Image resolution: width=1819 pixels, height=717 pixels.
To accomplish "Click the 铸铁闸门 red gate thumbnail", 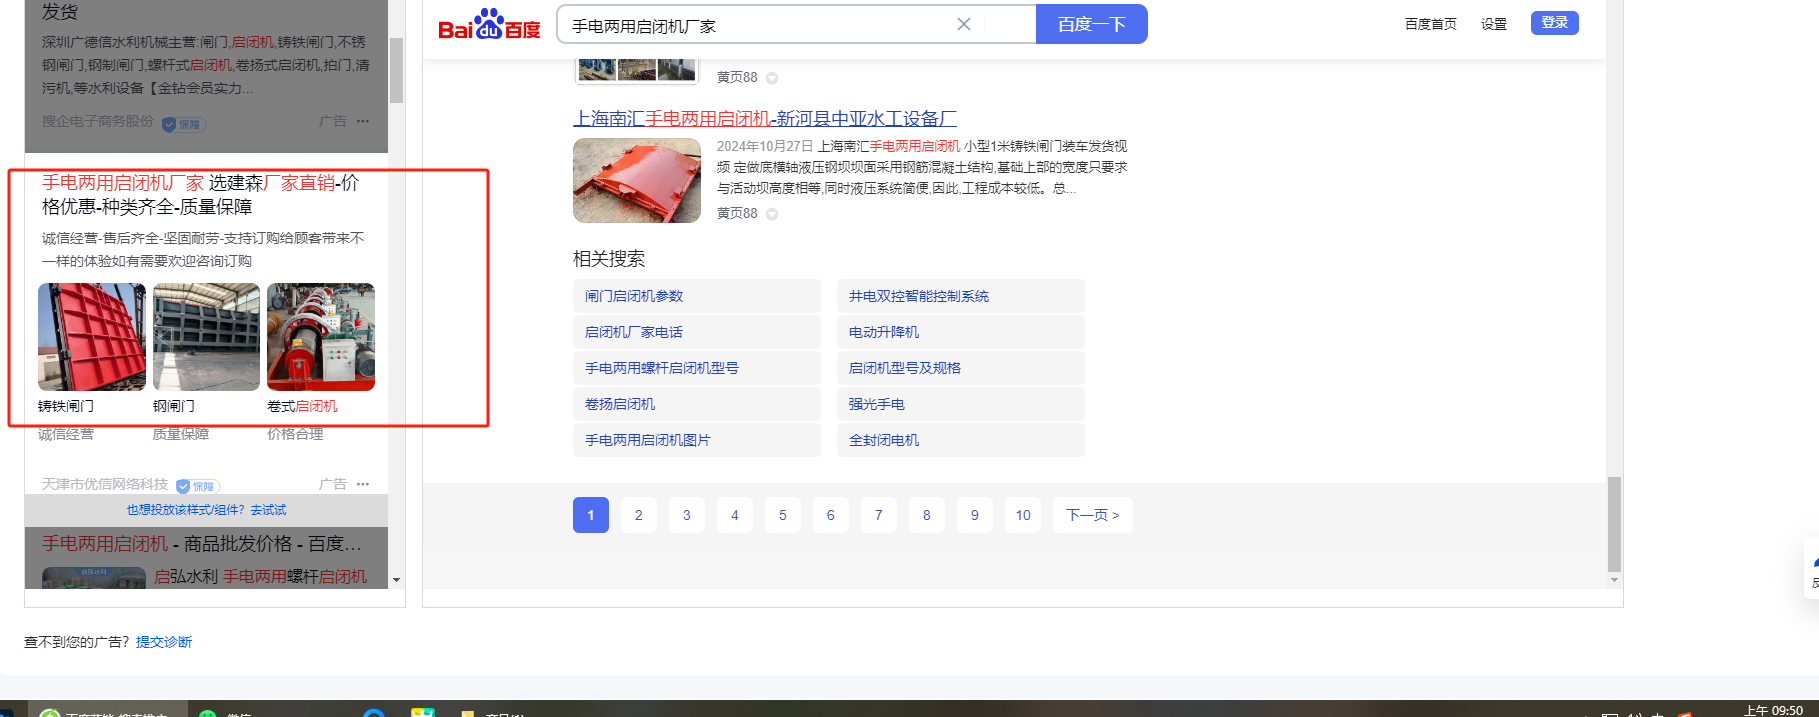I will (92, 337).
